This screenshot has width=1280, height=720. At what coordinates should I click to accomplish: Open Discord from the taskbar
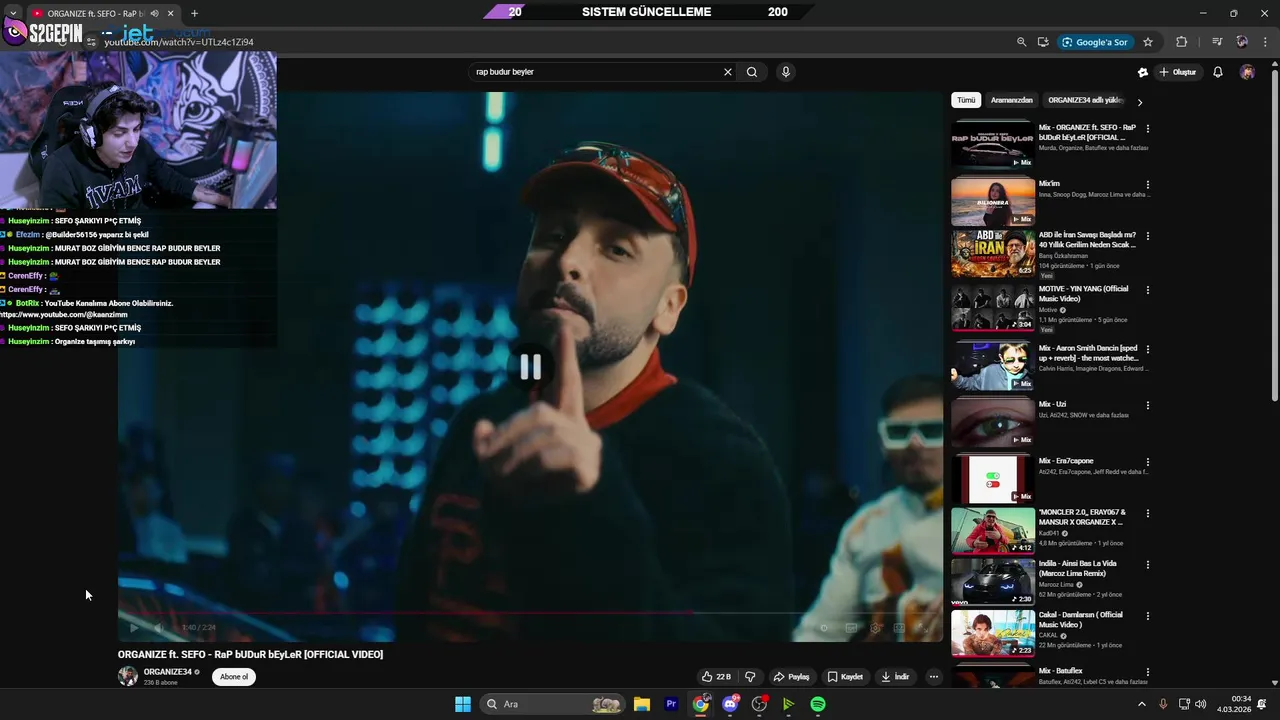click(x=730, y=704)
